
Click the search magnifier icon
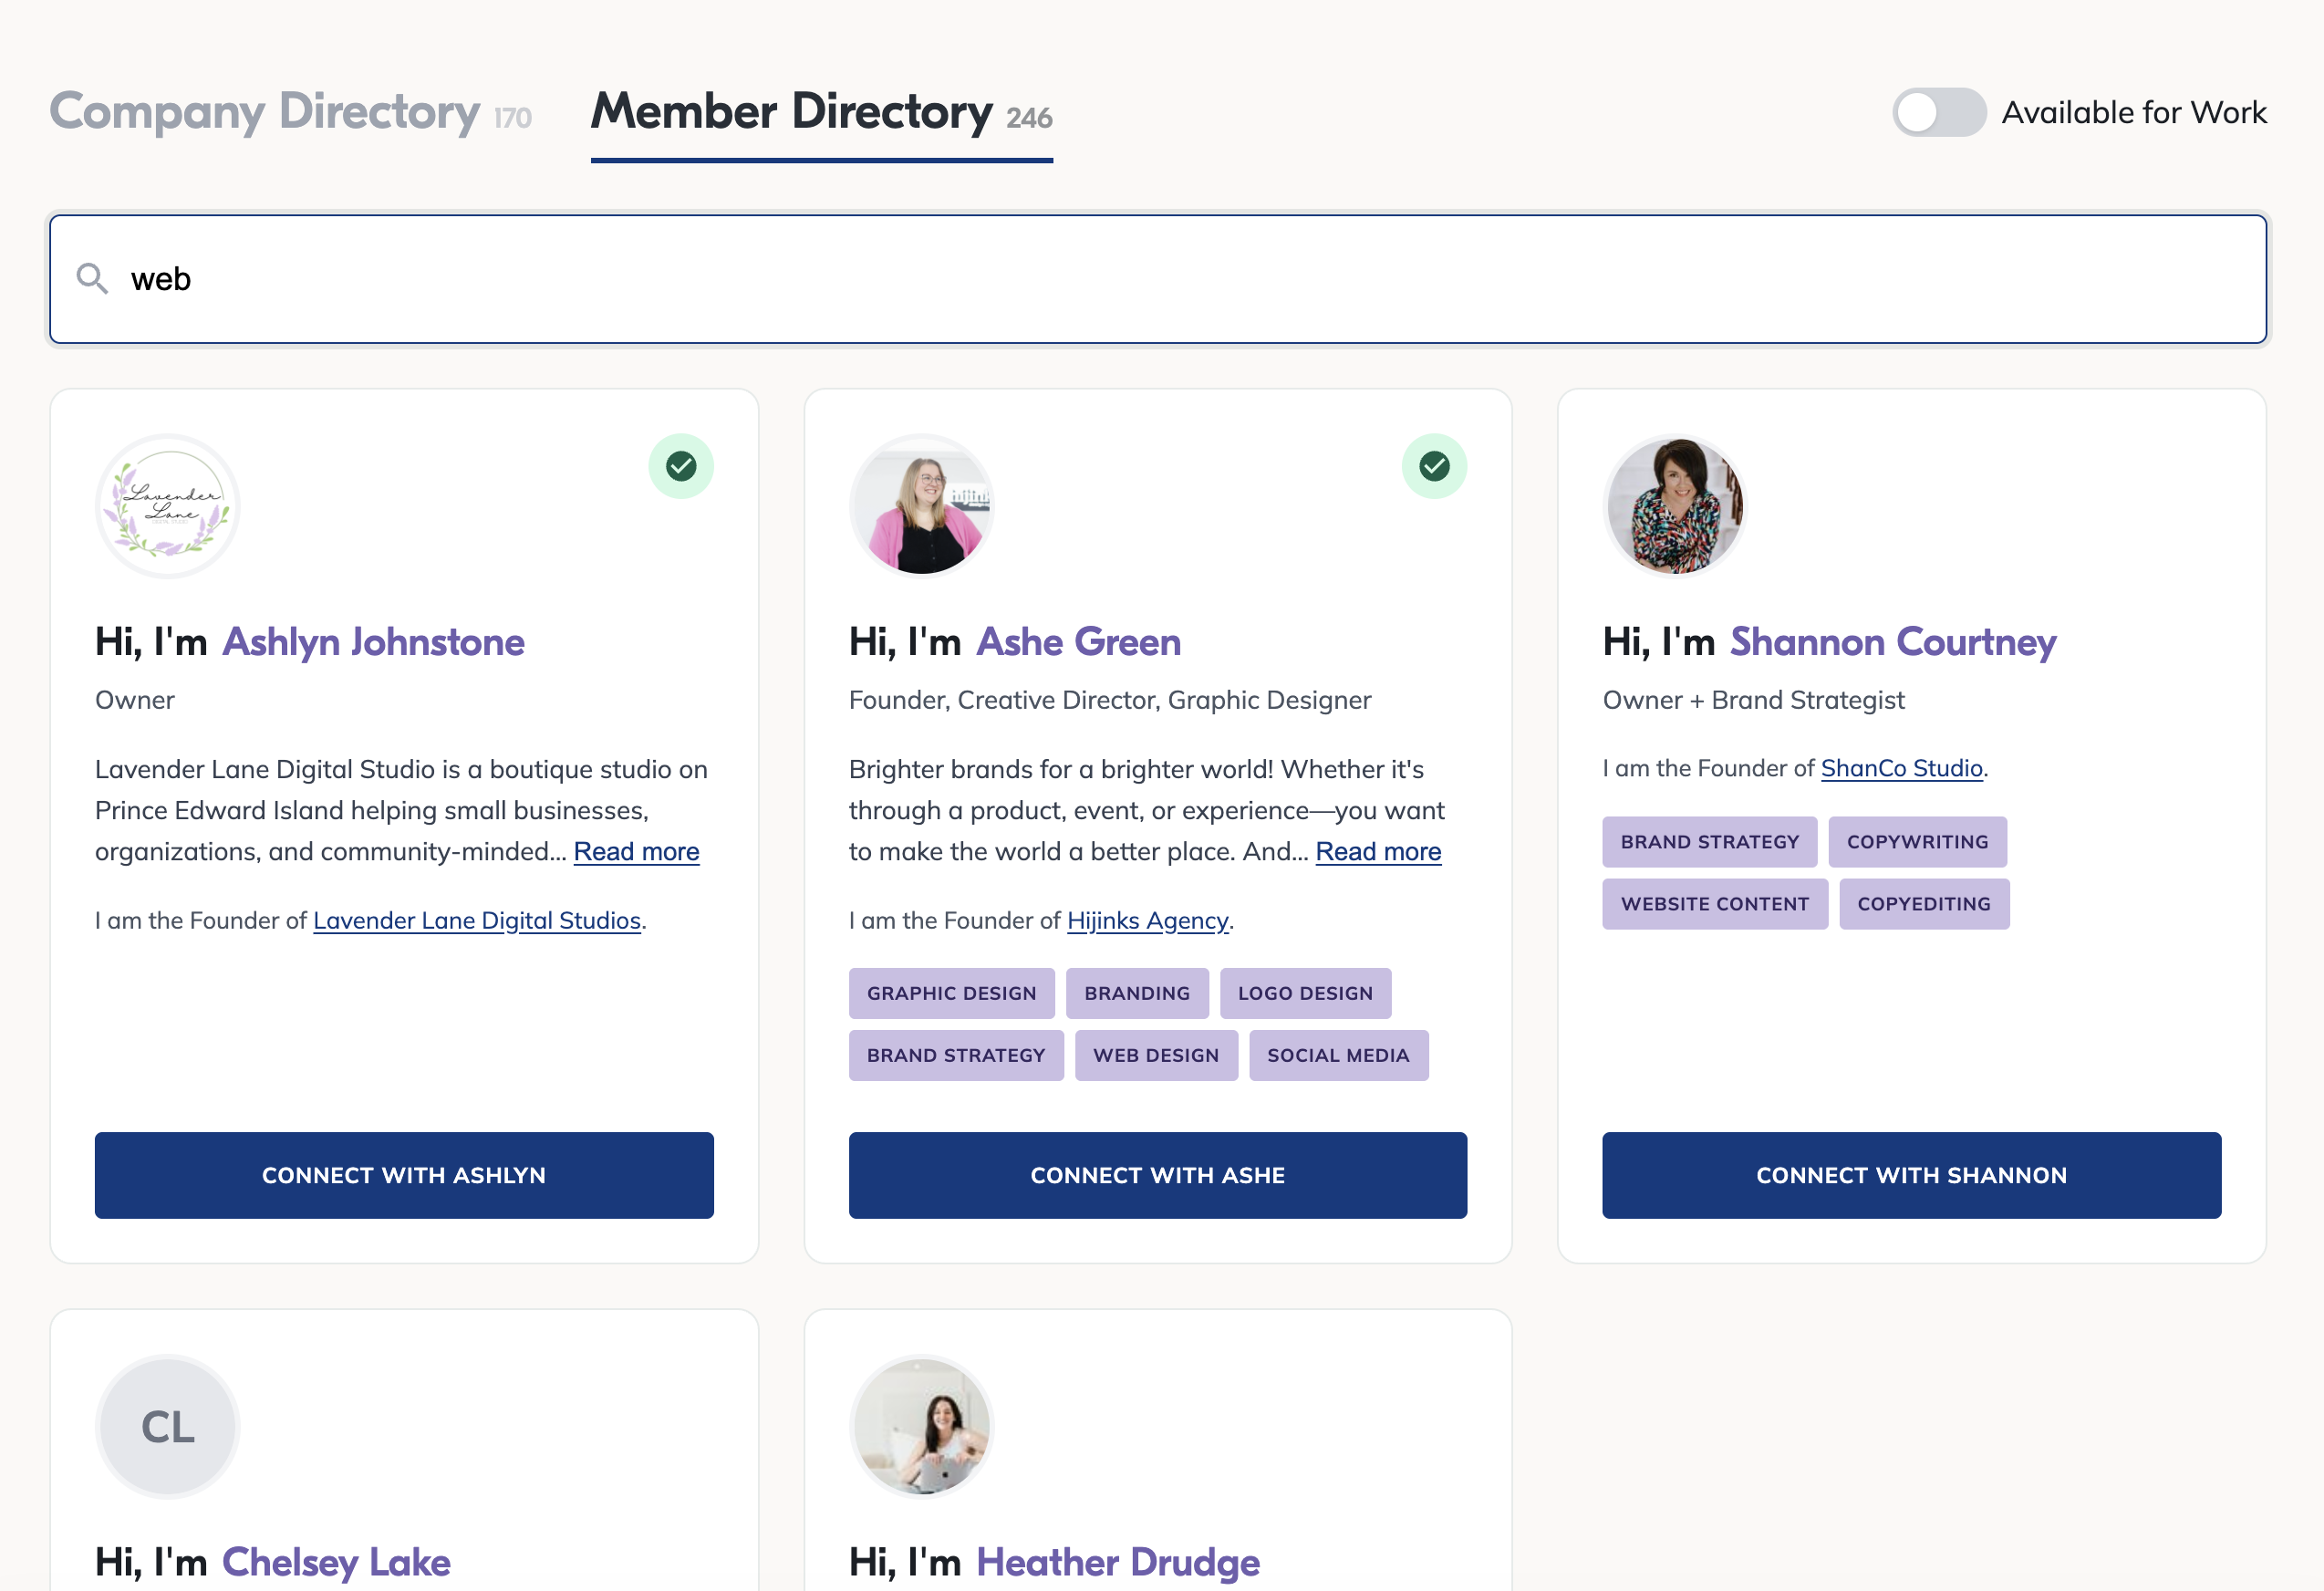[92, 278]
